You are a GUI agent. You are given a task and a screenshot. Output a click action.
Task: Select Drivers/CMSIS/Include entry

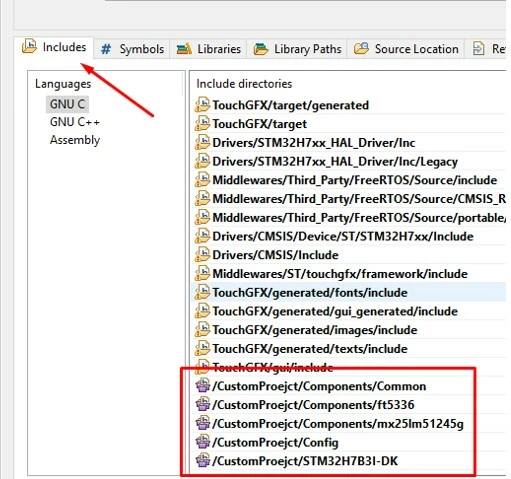coord(349,255)
